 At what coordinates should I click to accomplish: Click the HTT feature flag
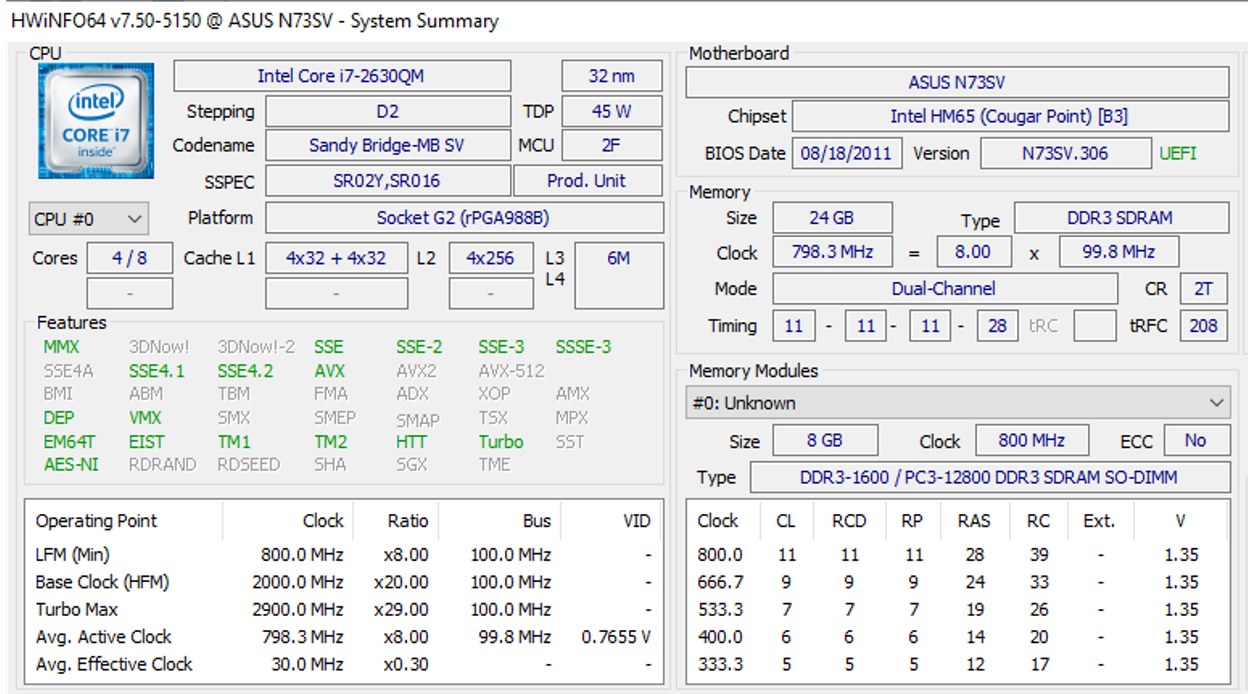411,442
